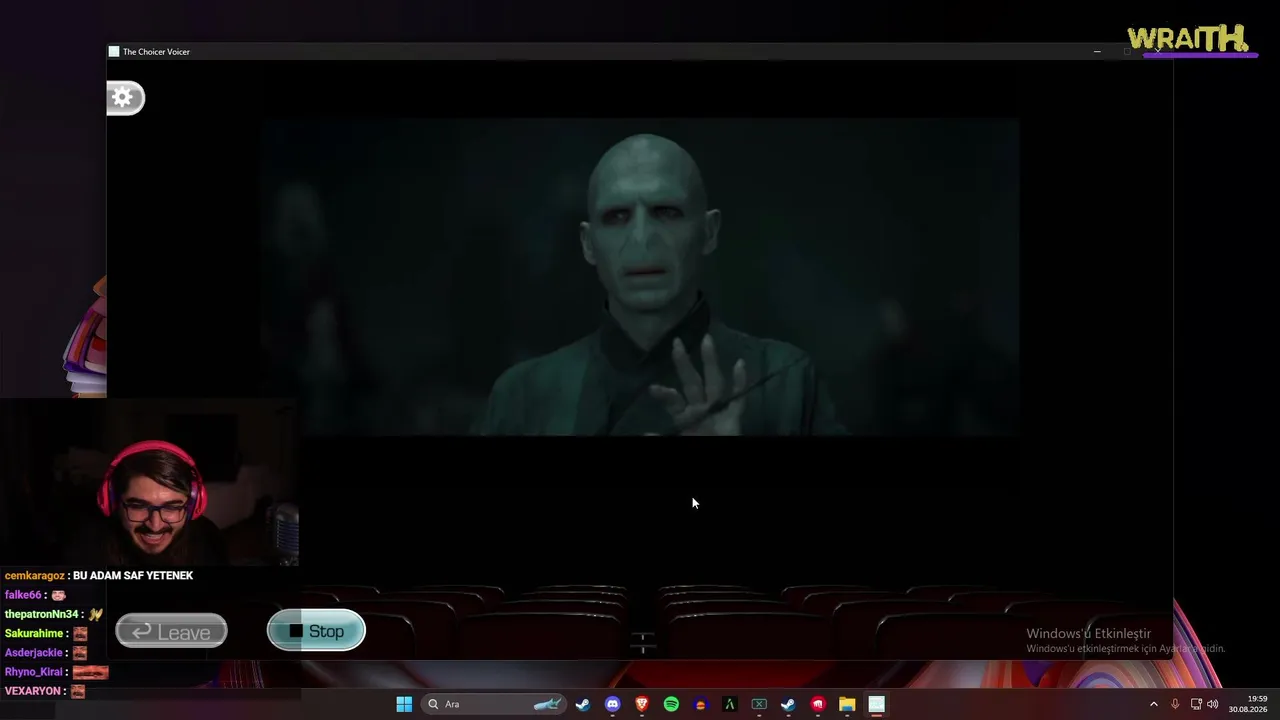Click the chat username cemkaragoz
The image size is (1280, 720).
point(35,576)
